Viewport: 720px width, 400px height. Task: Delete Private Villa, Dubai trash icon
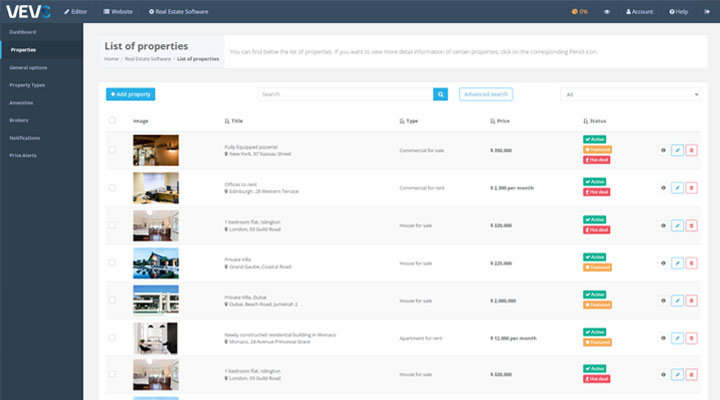point(692,301)
